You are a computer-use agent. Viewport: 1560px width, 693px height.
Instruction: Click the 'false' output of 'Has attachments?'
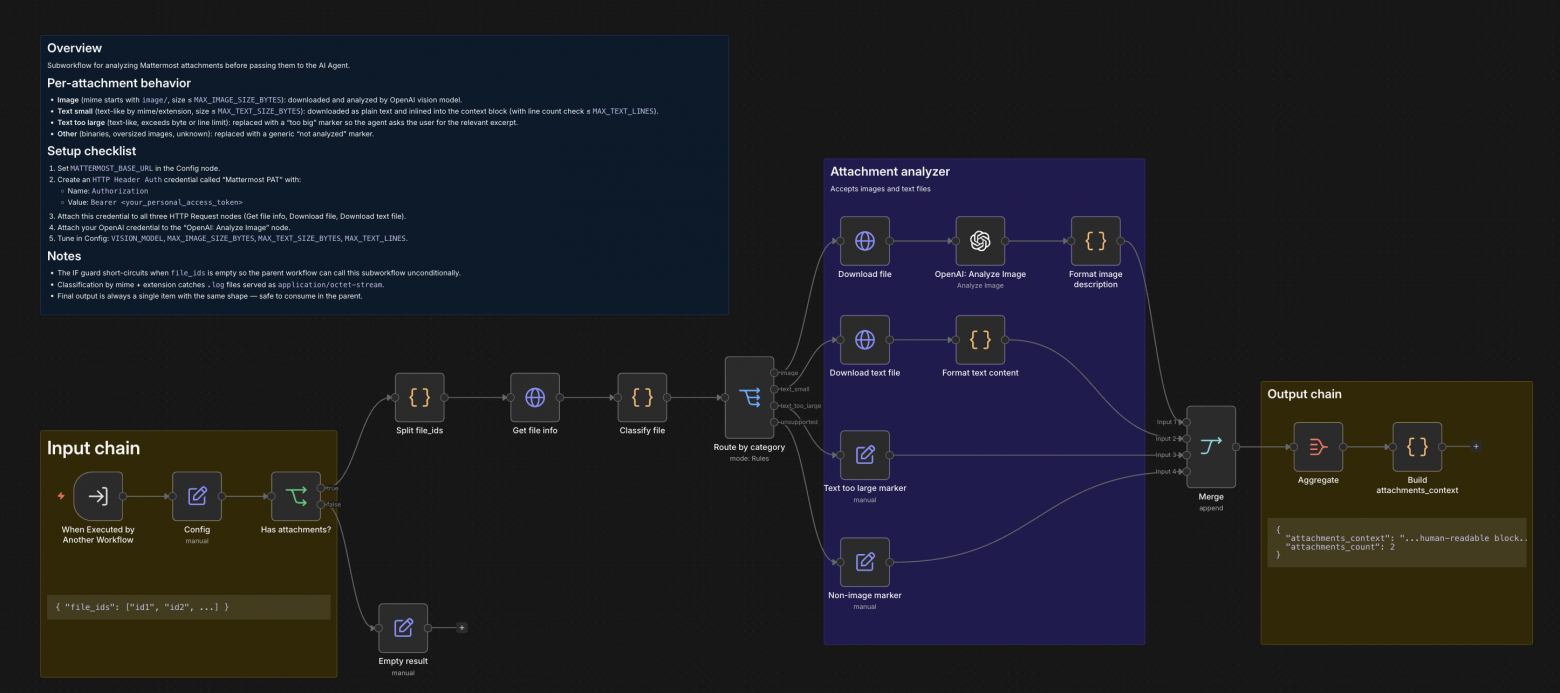click(322, 504)
